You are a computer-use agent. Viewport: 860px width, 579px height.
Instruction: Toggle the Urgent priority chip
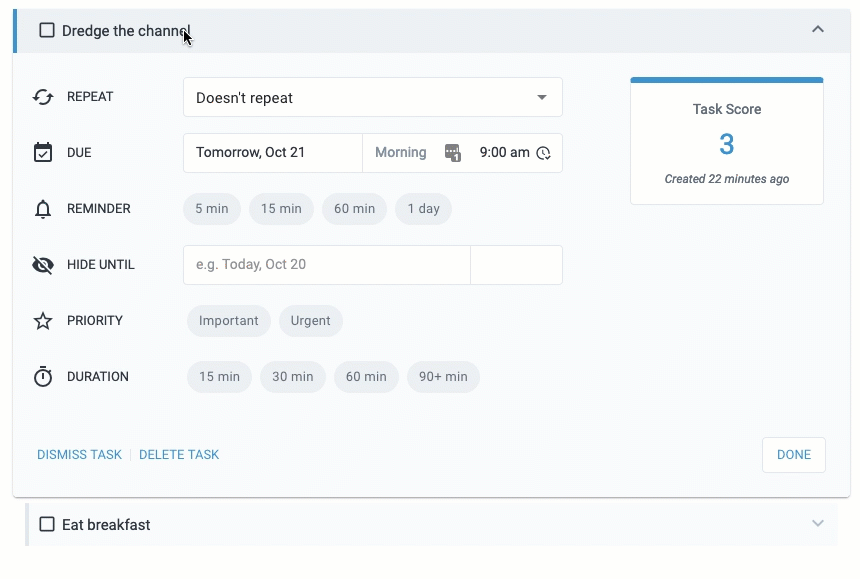[310, 321]
